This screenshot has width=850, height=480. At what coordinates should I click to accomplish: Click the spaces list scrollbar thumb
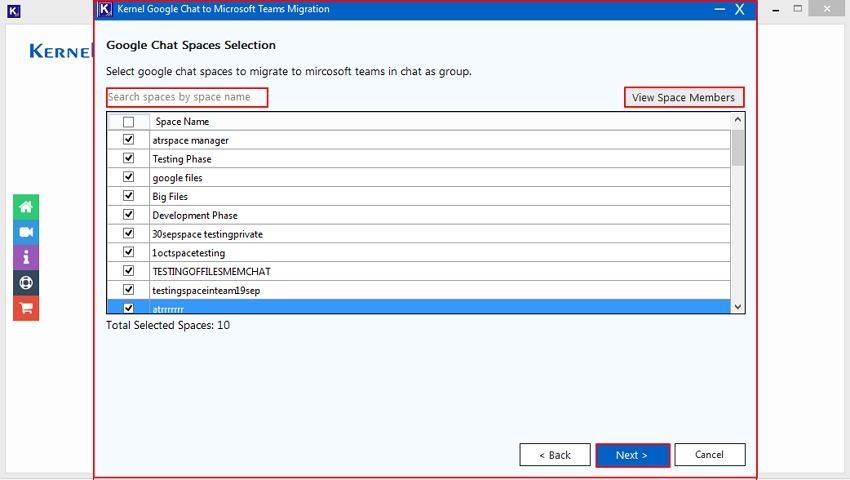(738, 148)
